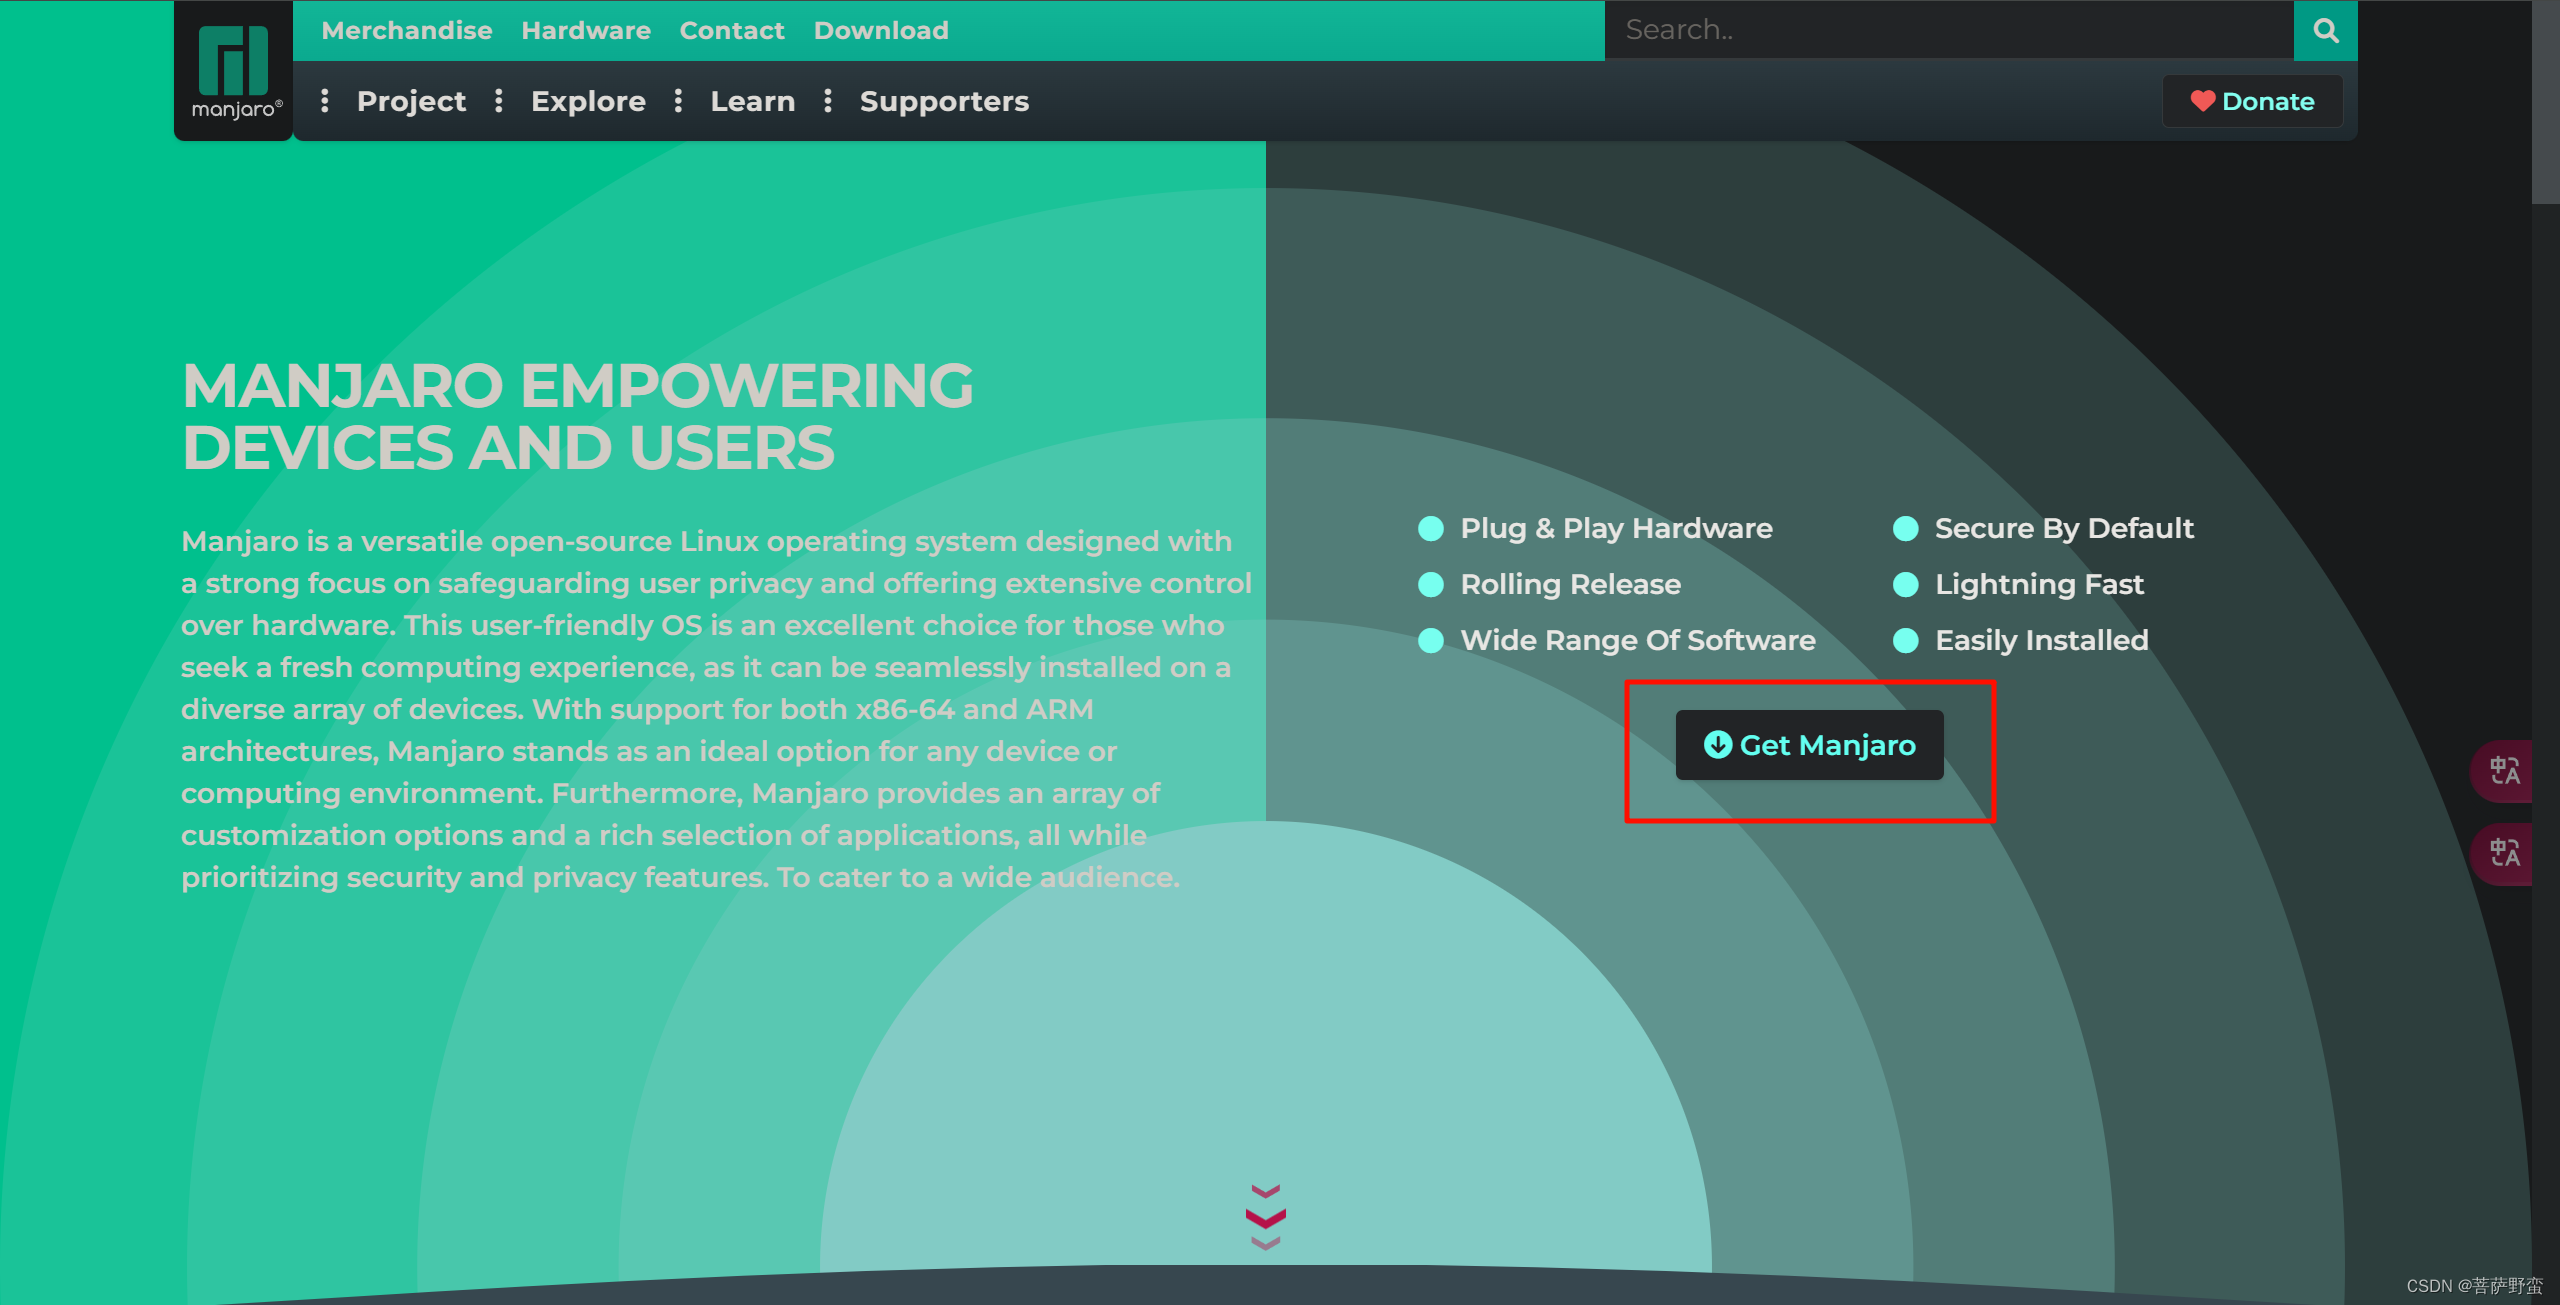Open the Download link in header
The width and height of the screenshot is (2560, 1305).
pos(880,30)
